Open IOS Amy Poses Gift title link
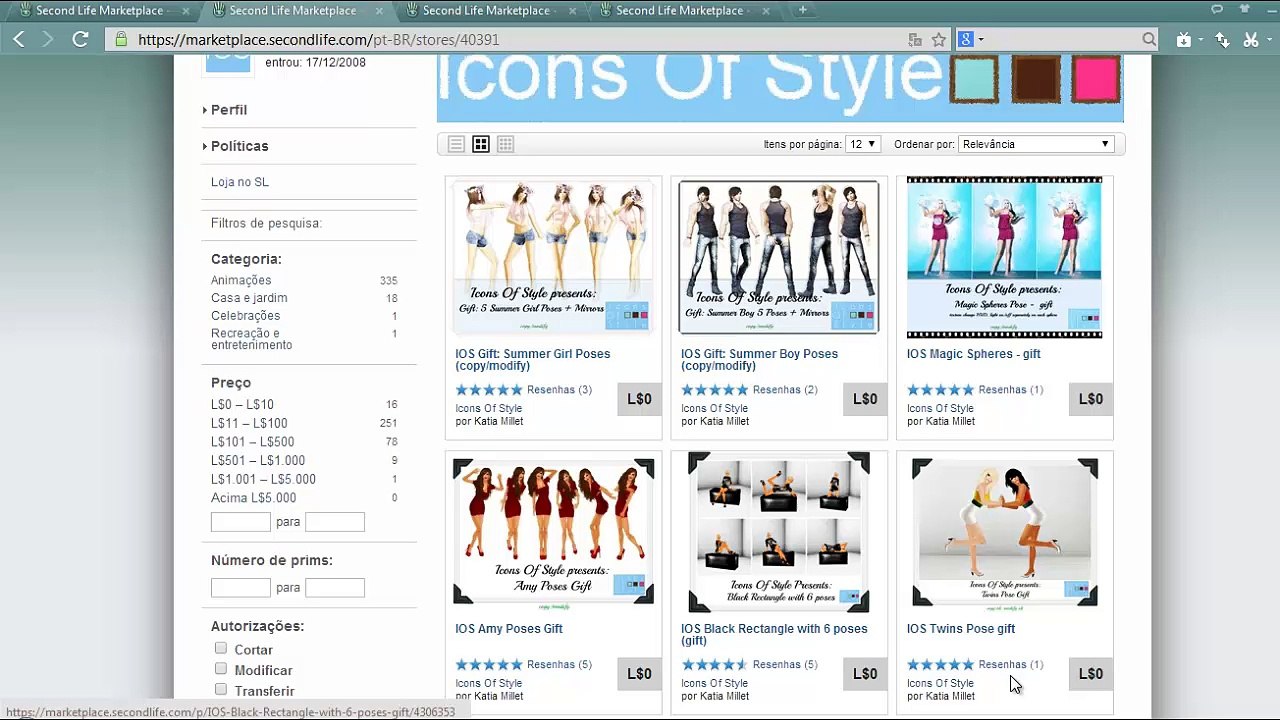This screenshot has width=1280, height=720. coord(509,629)
